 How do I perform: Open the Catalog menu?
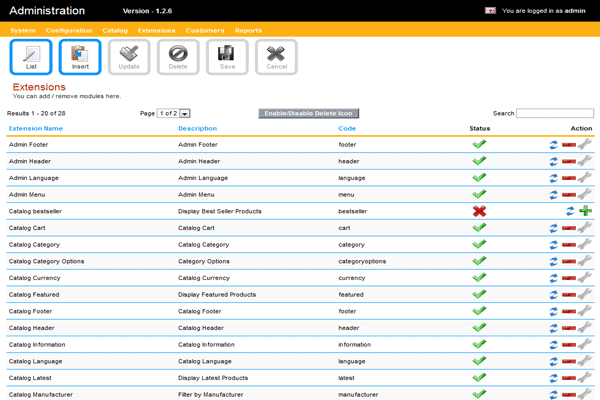(x=115, y=31)
